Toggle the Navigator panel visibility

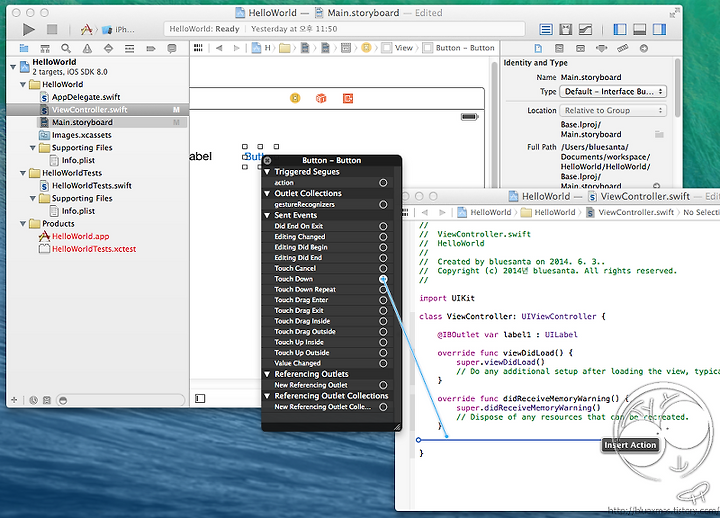coord(620,30)
